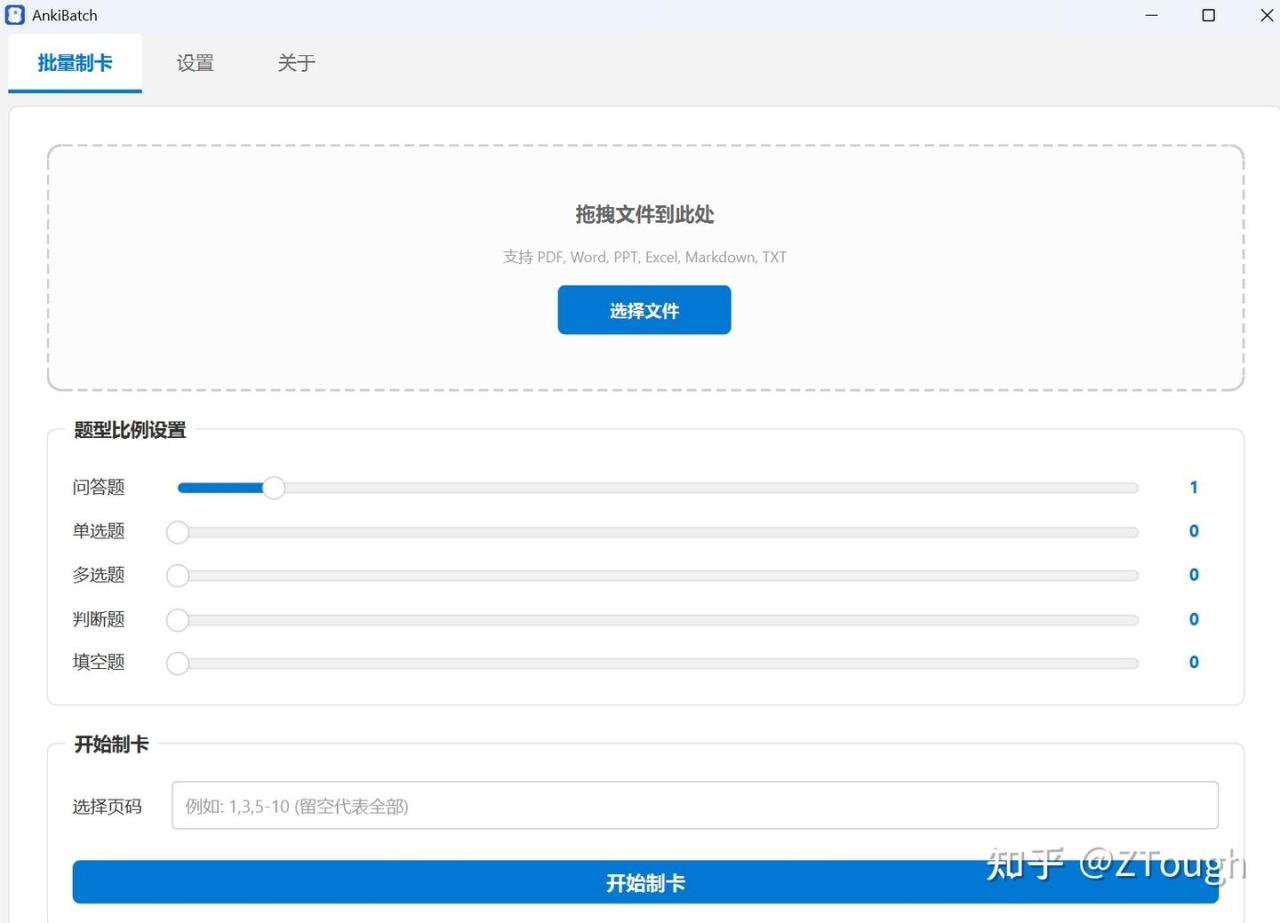Click the 填空题 ratio value 0

(x=1193, y=662)
